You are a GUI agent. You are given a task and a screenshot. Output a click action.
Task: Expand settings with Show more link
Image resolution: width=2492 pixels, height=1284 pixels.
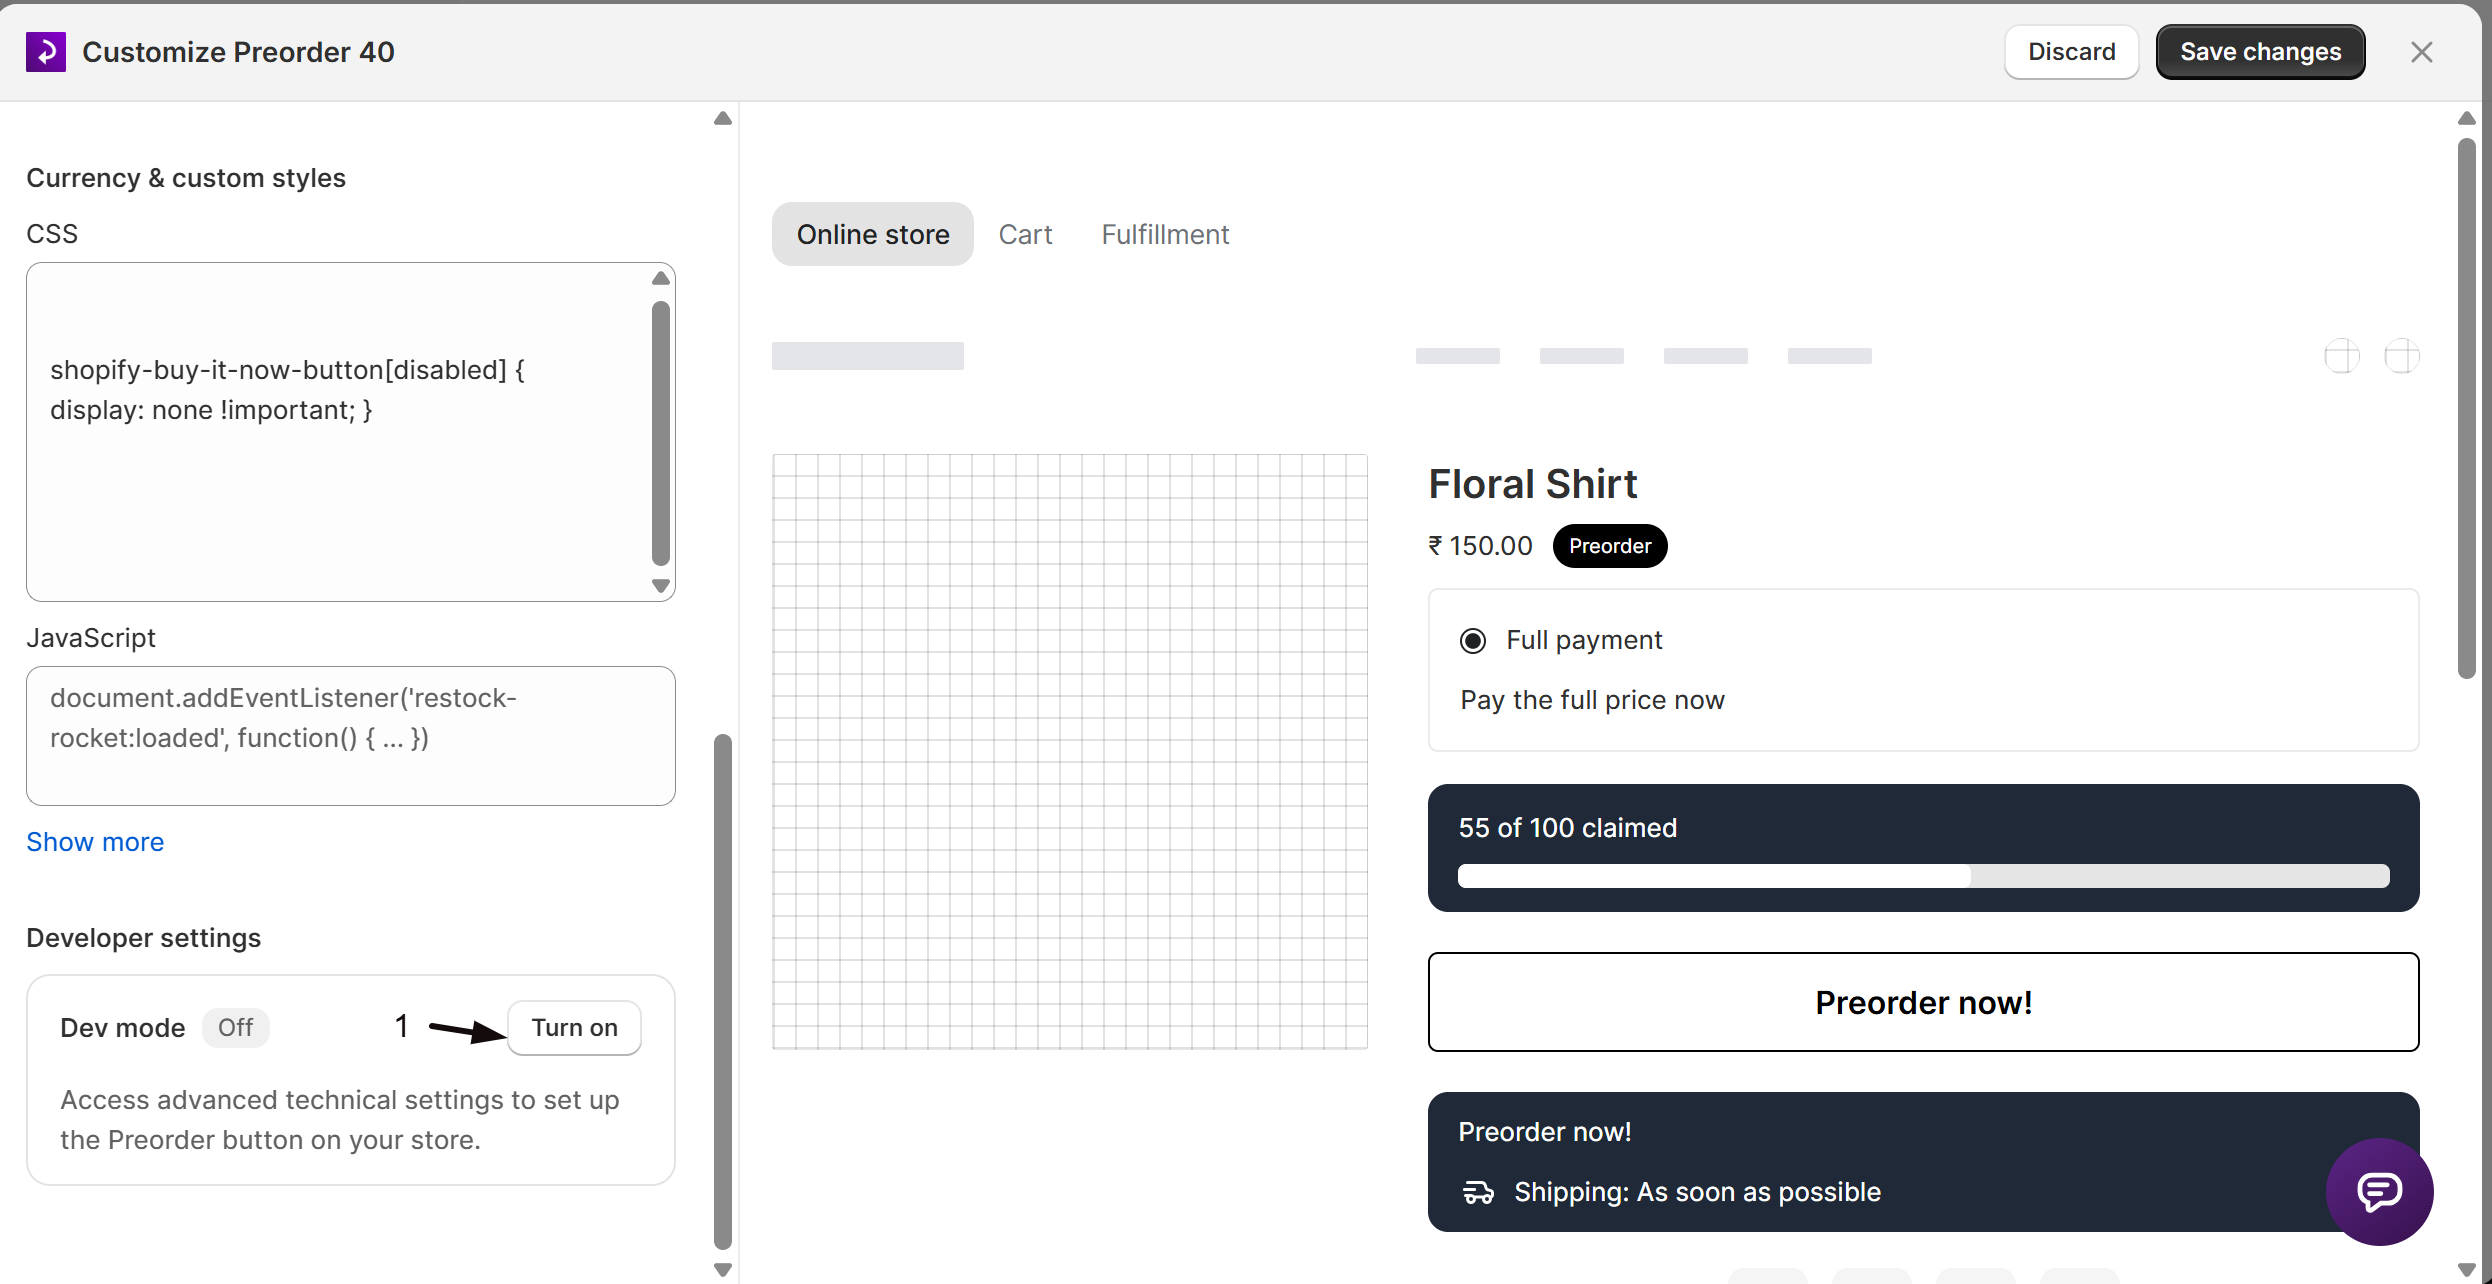click(95, 842)
